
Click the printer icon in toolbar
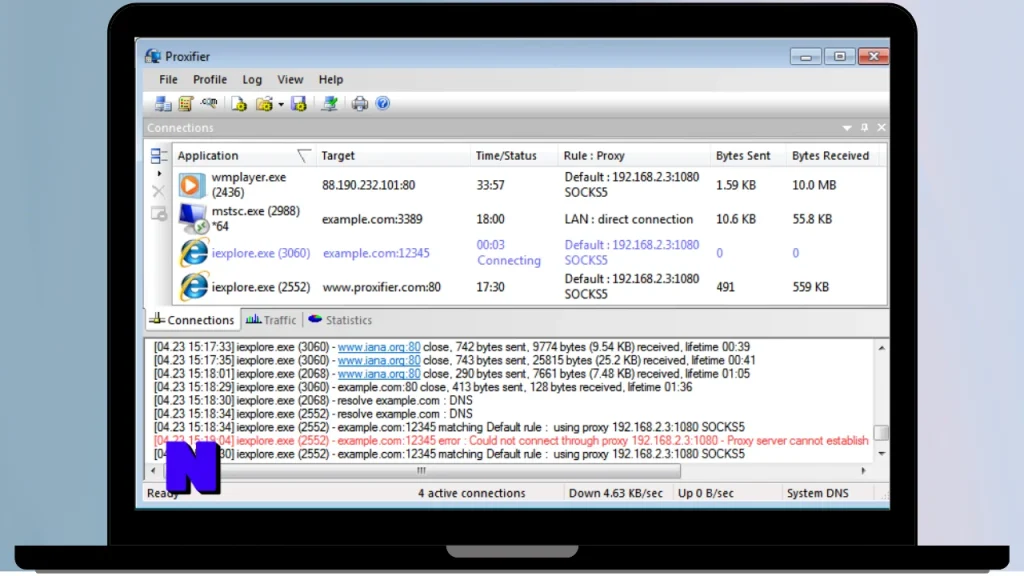tap(359, 104)
